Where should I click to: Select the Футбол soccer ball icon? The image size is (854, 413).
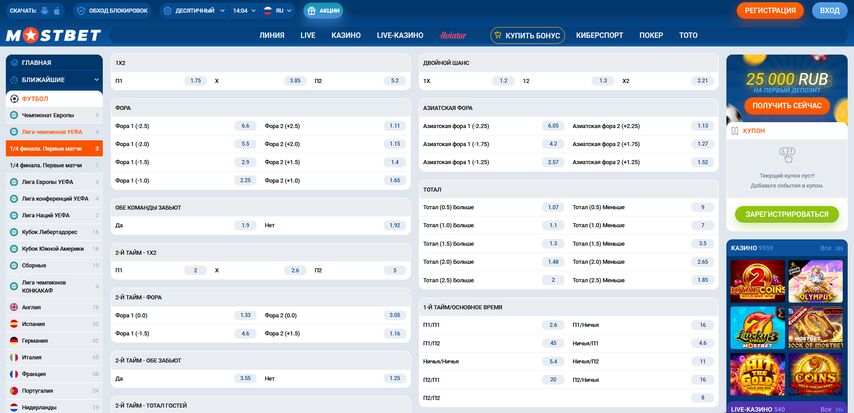click(14, 99)
